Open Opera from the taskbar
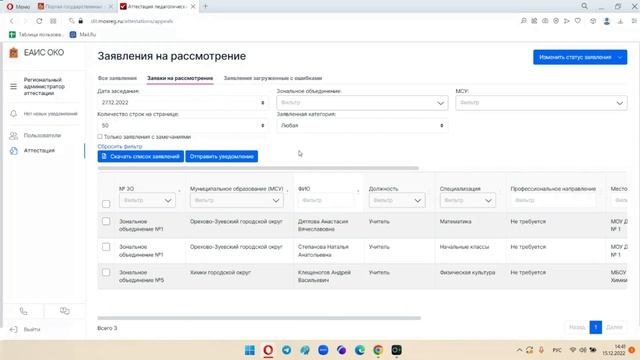640x360 pixels. point(268,350)
